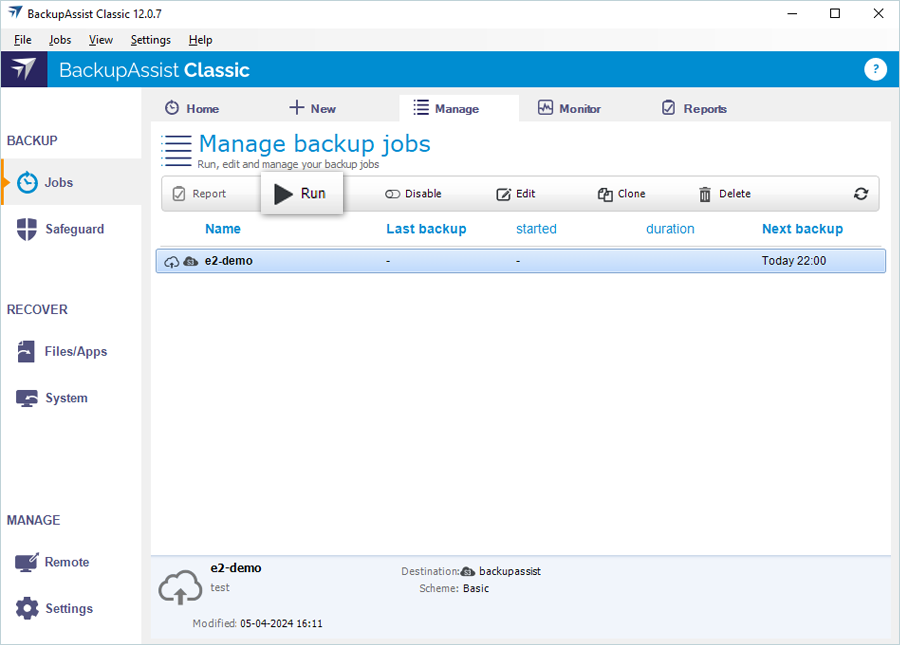Click Basic scheme value
The width and height of the screenshot is (900, 645).
pyautogui.click(x=476, y=589)
